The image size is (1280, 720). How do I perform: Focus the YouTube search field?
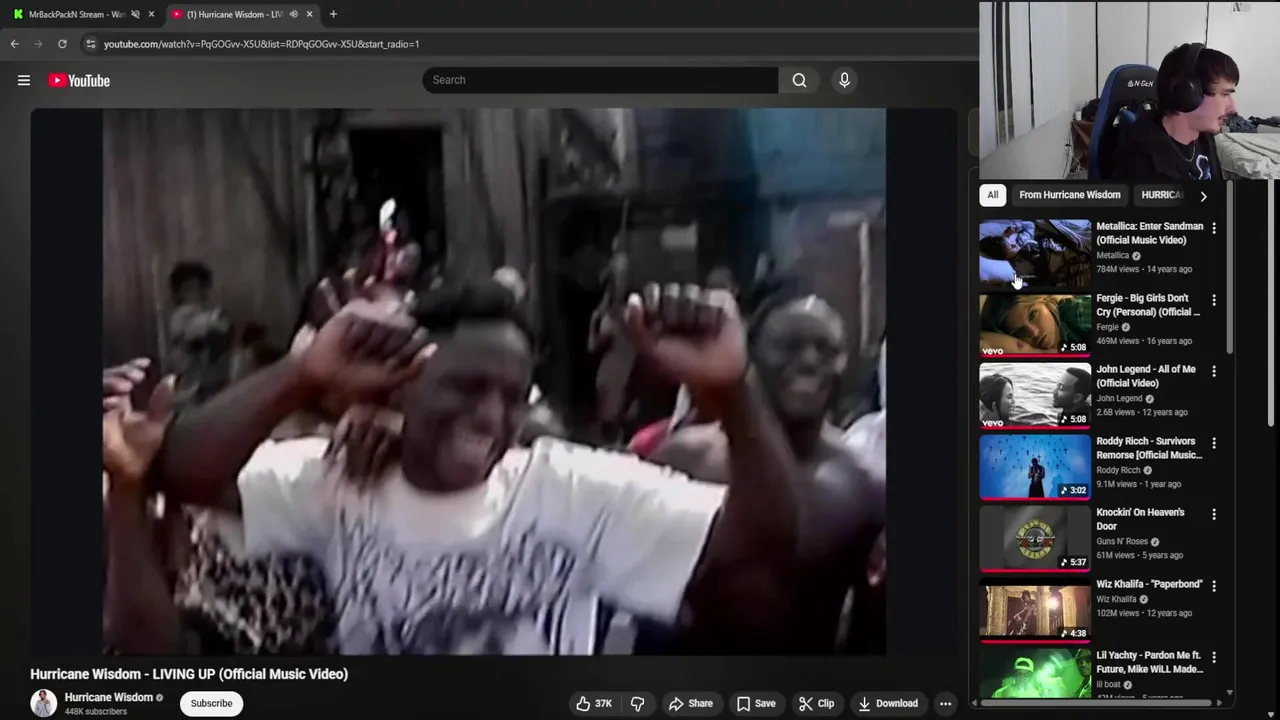coord(600,80)
